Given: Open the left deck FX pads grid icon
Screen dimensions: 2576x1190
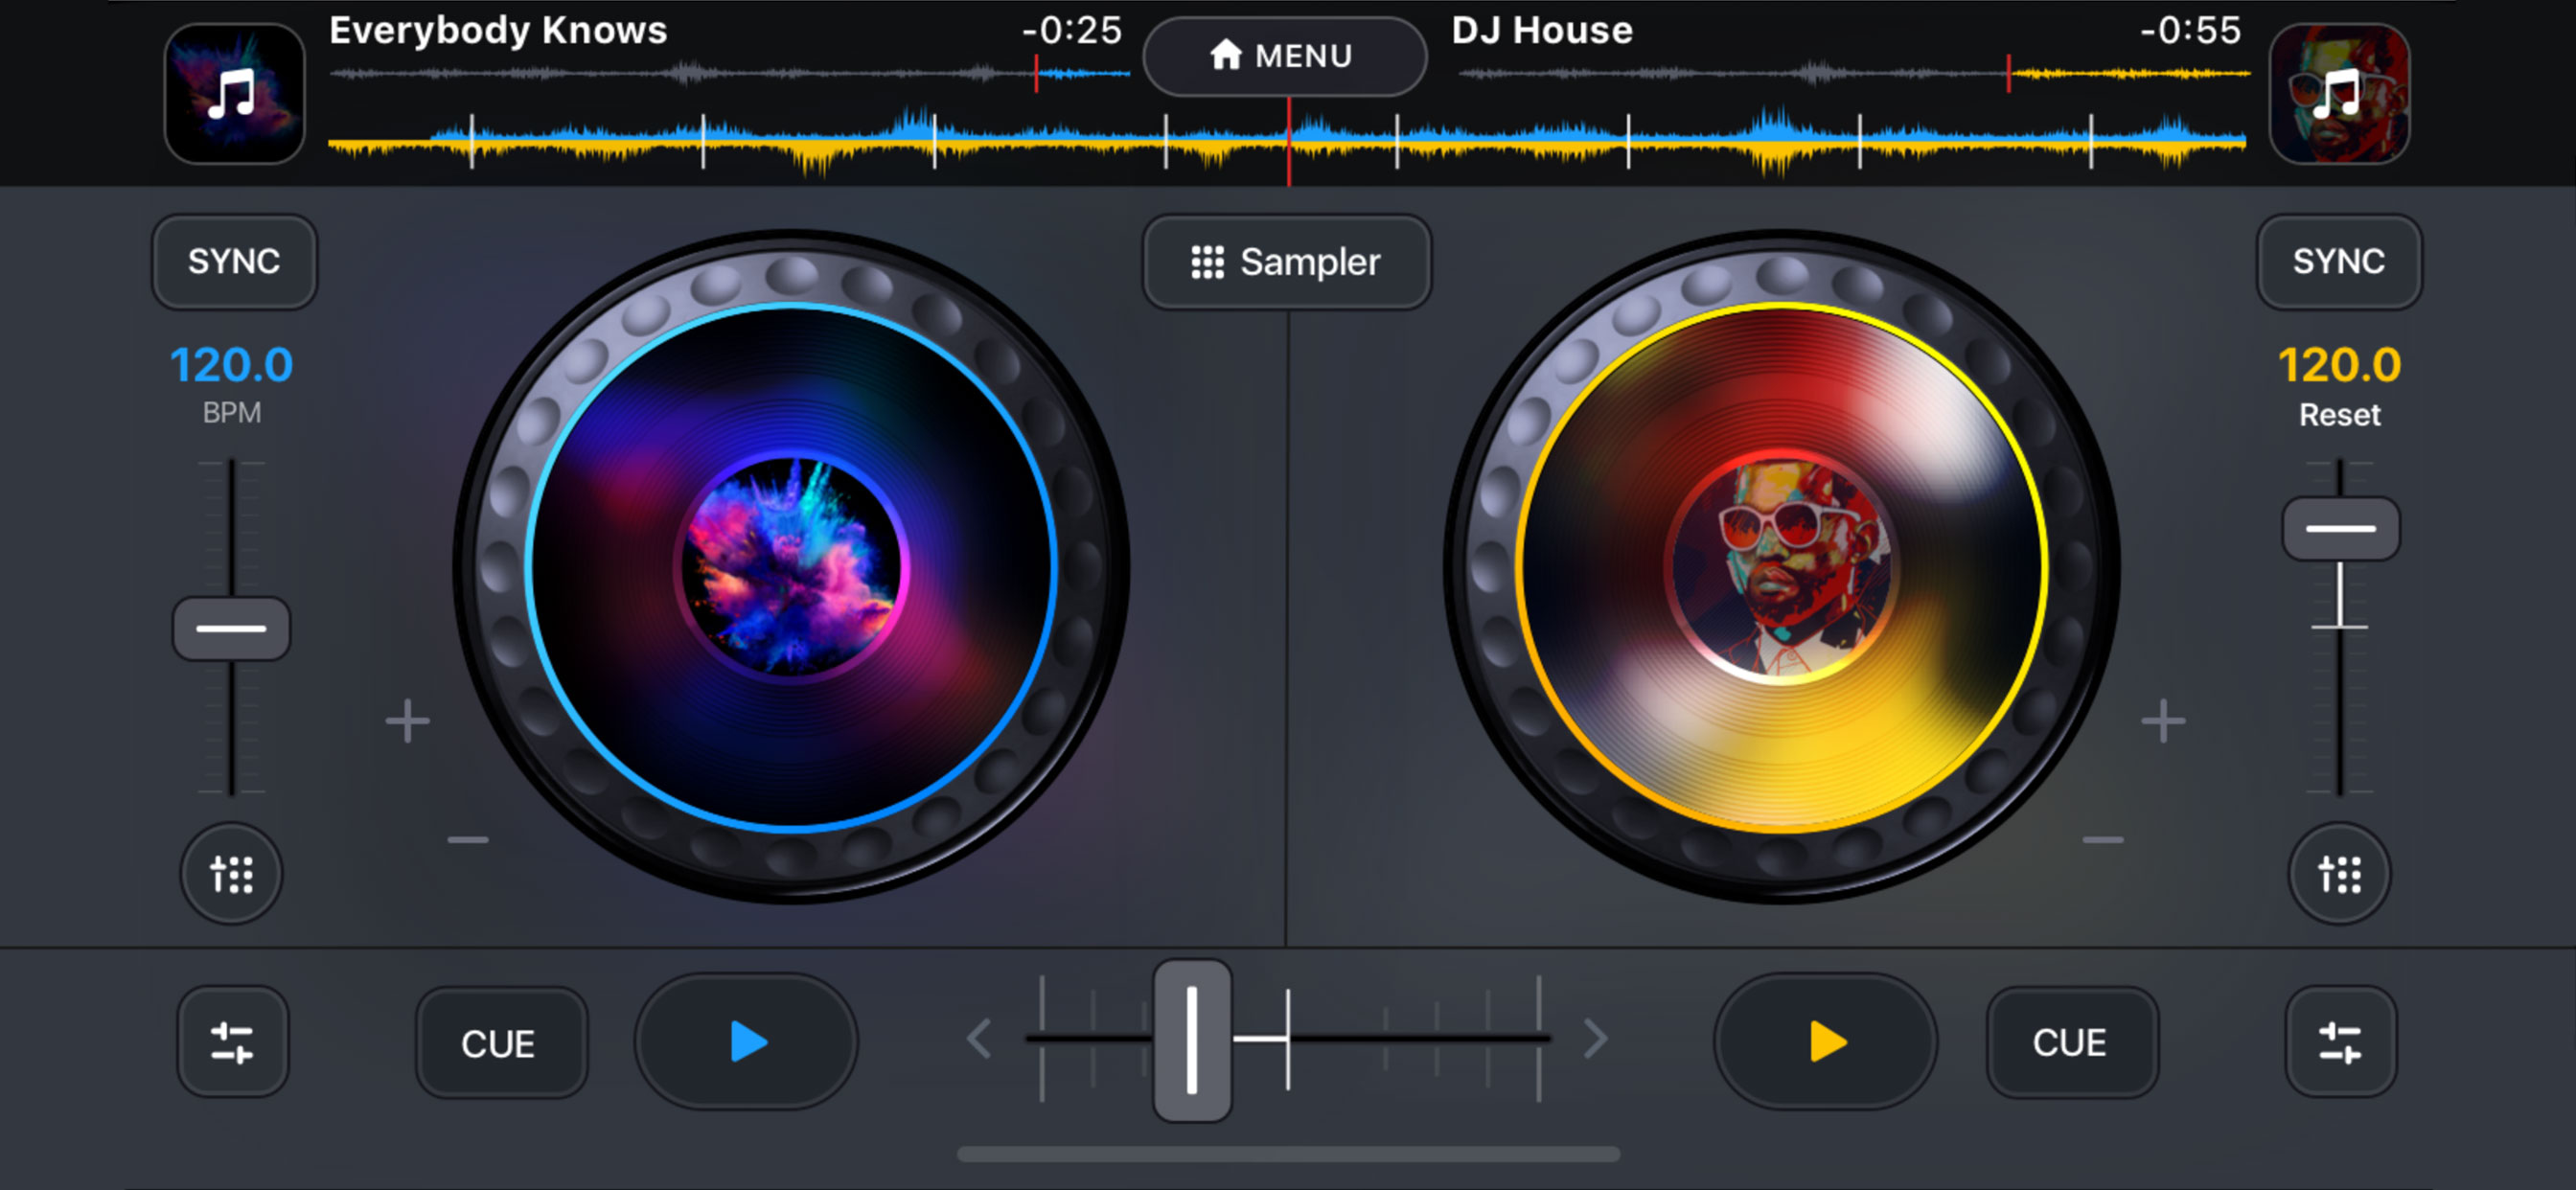Looking at the screenshot, I should [232, 874].
